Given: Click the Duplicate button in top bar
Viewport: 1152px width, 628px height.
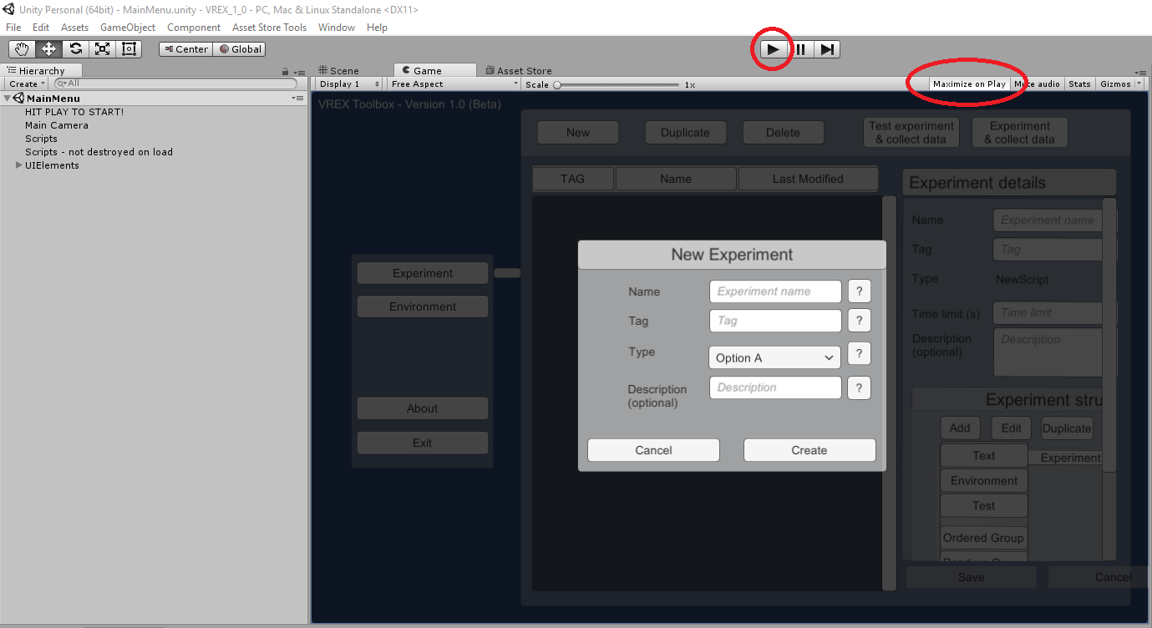Looking at the screenshot, I should point(685,133).
